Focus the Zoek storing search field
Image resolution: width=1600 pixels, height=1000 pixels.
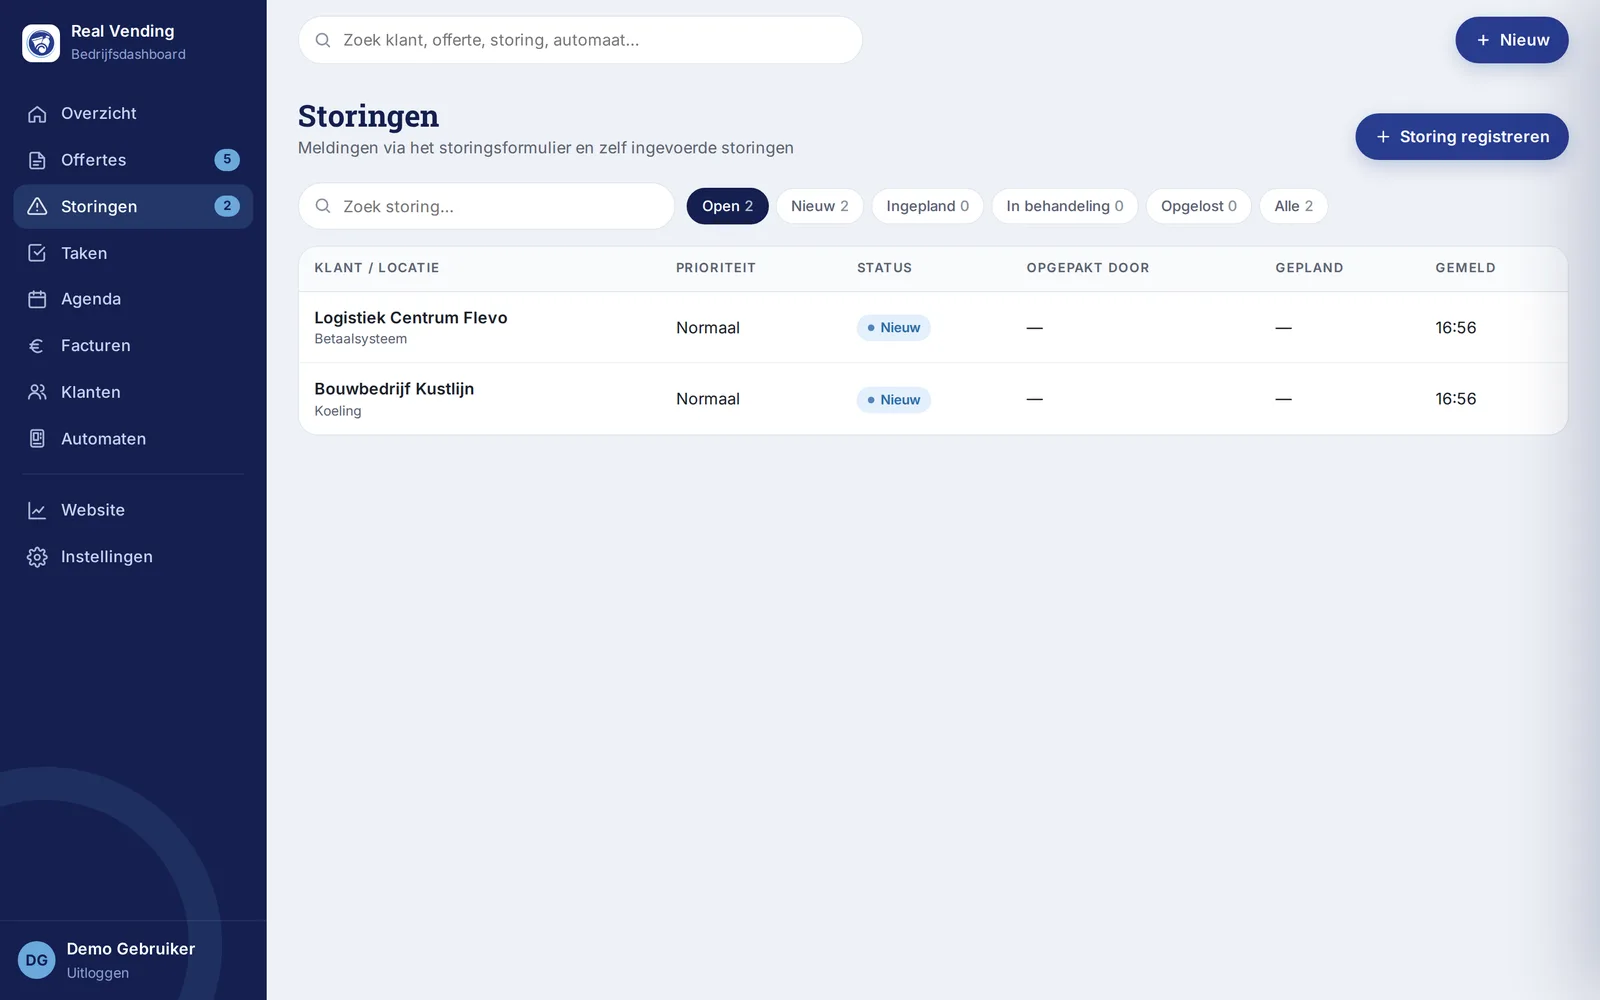(486, 206)
